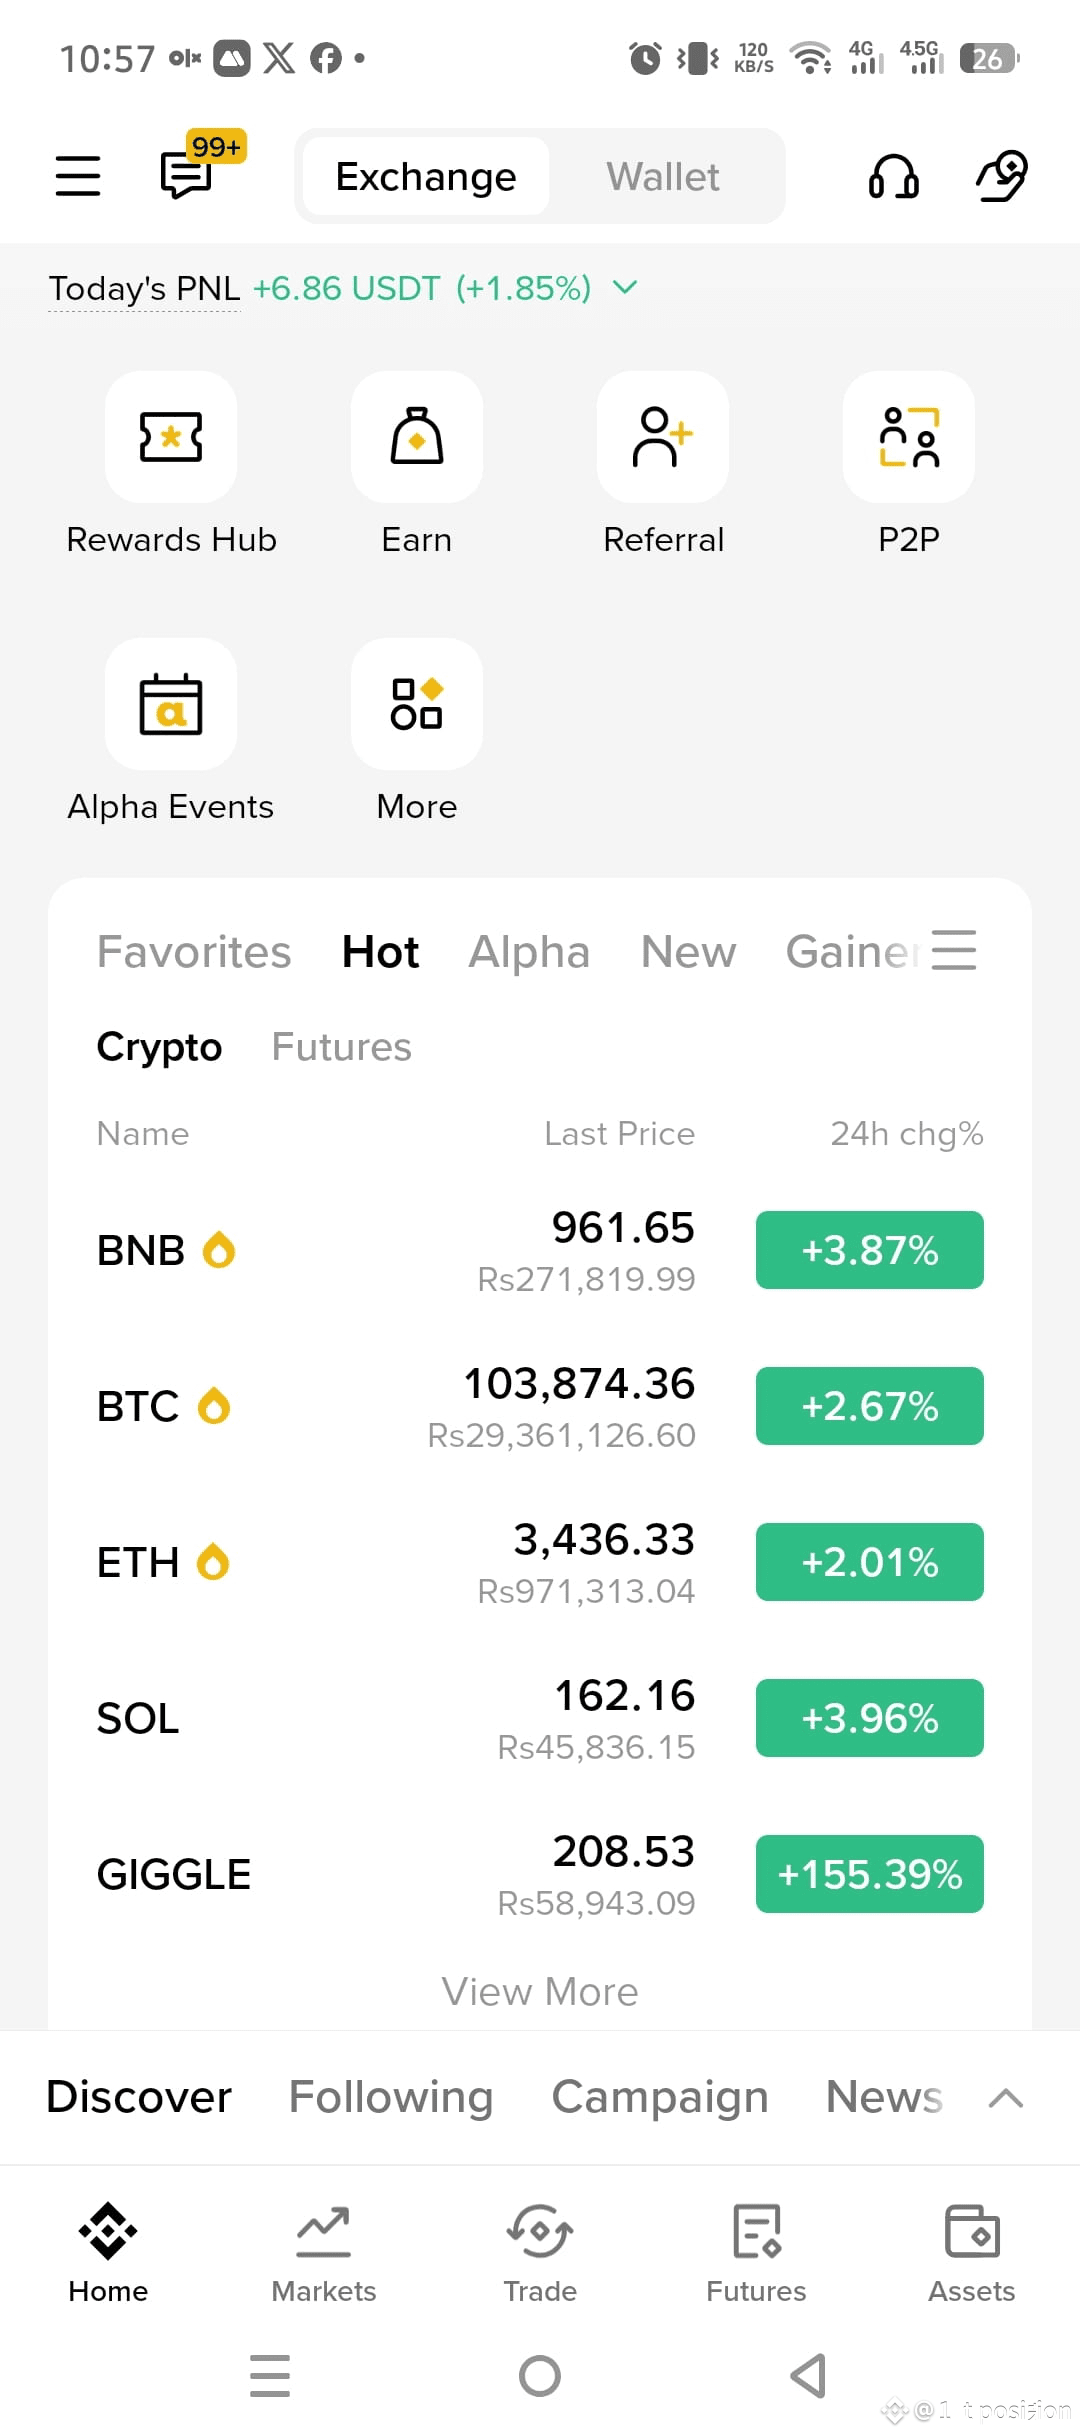Open the Referral icon
Image resolution: width=1080 pixels, height=2436 pixels.
663,437
